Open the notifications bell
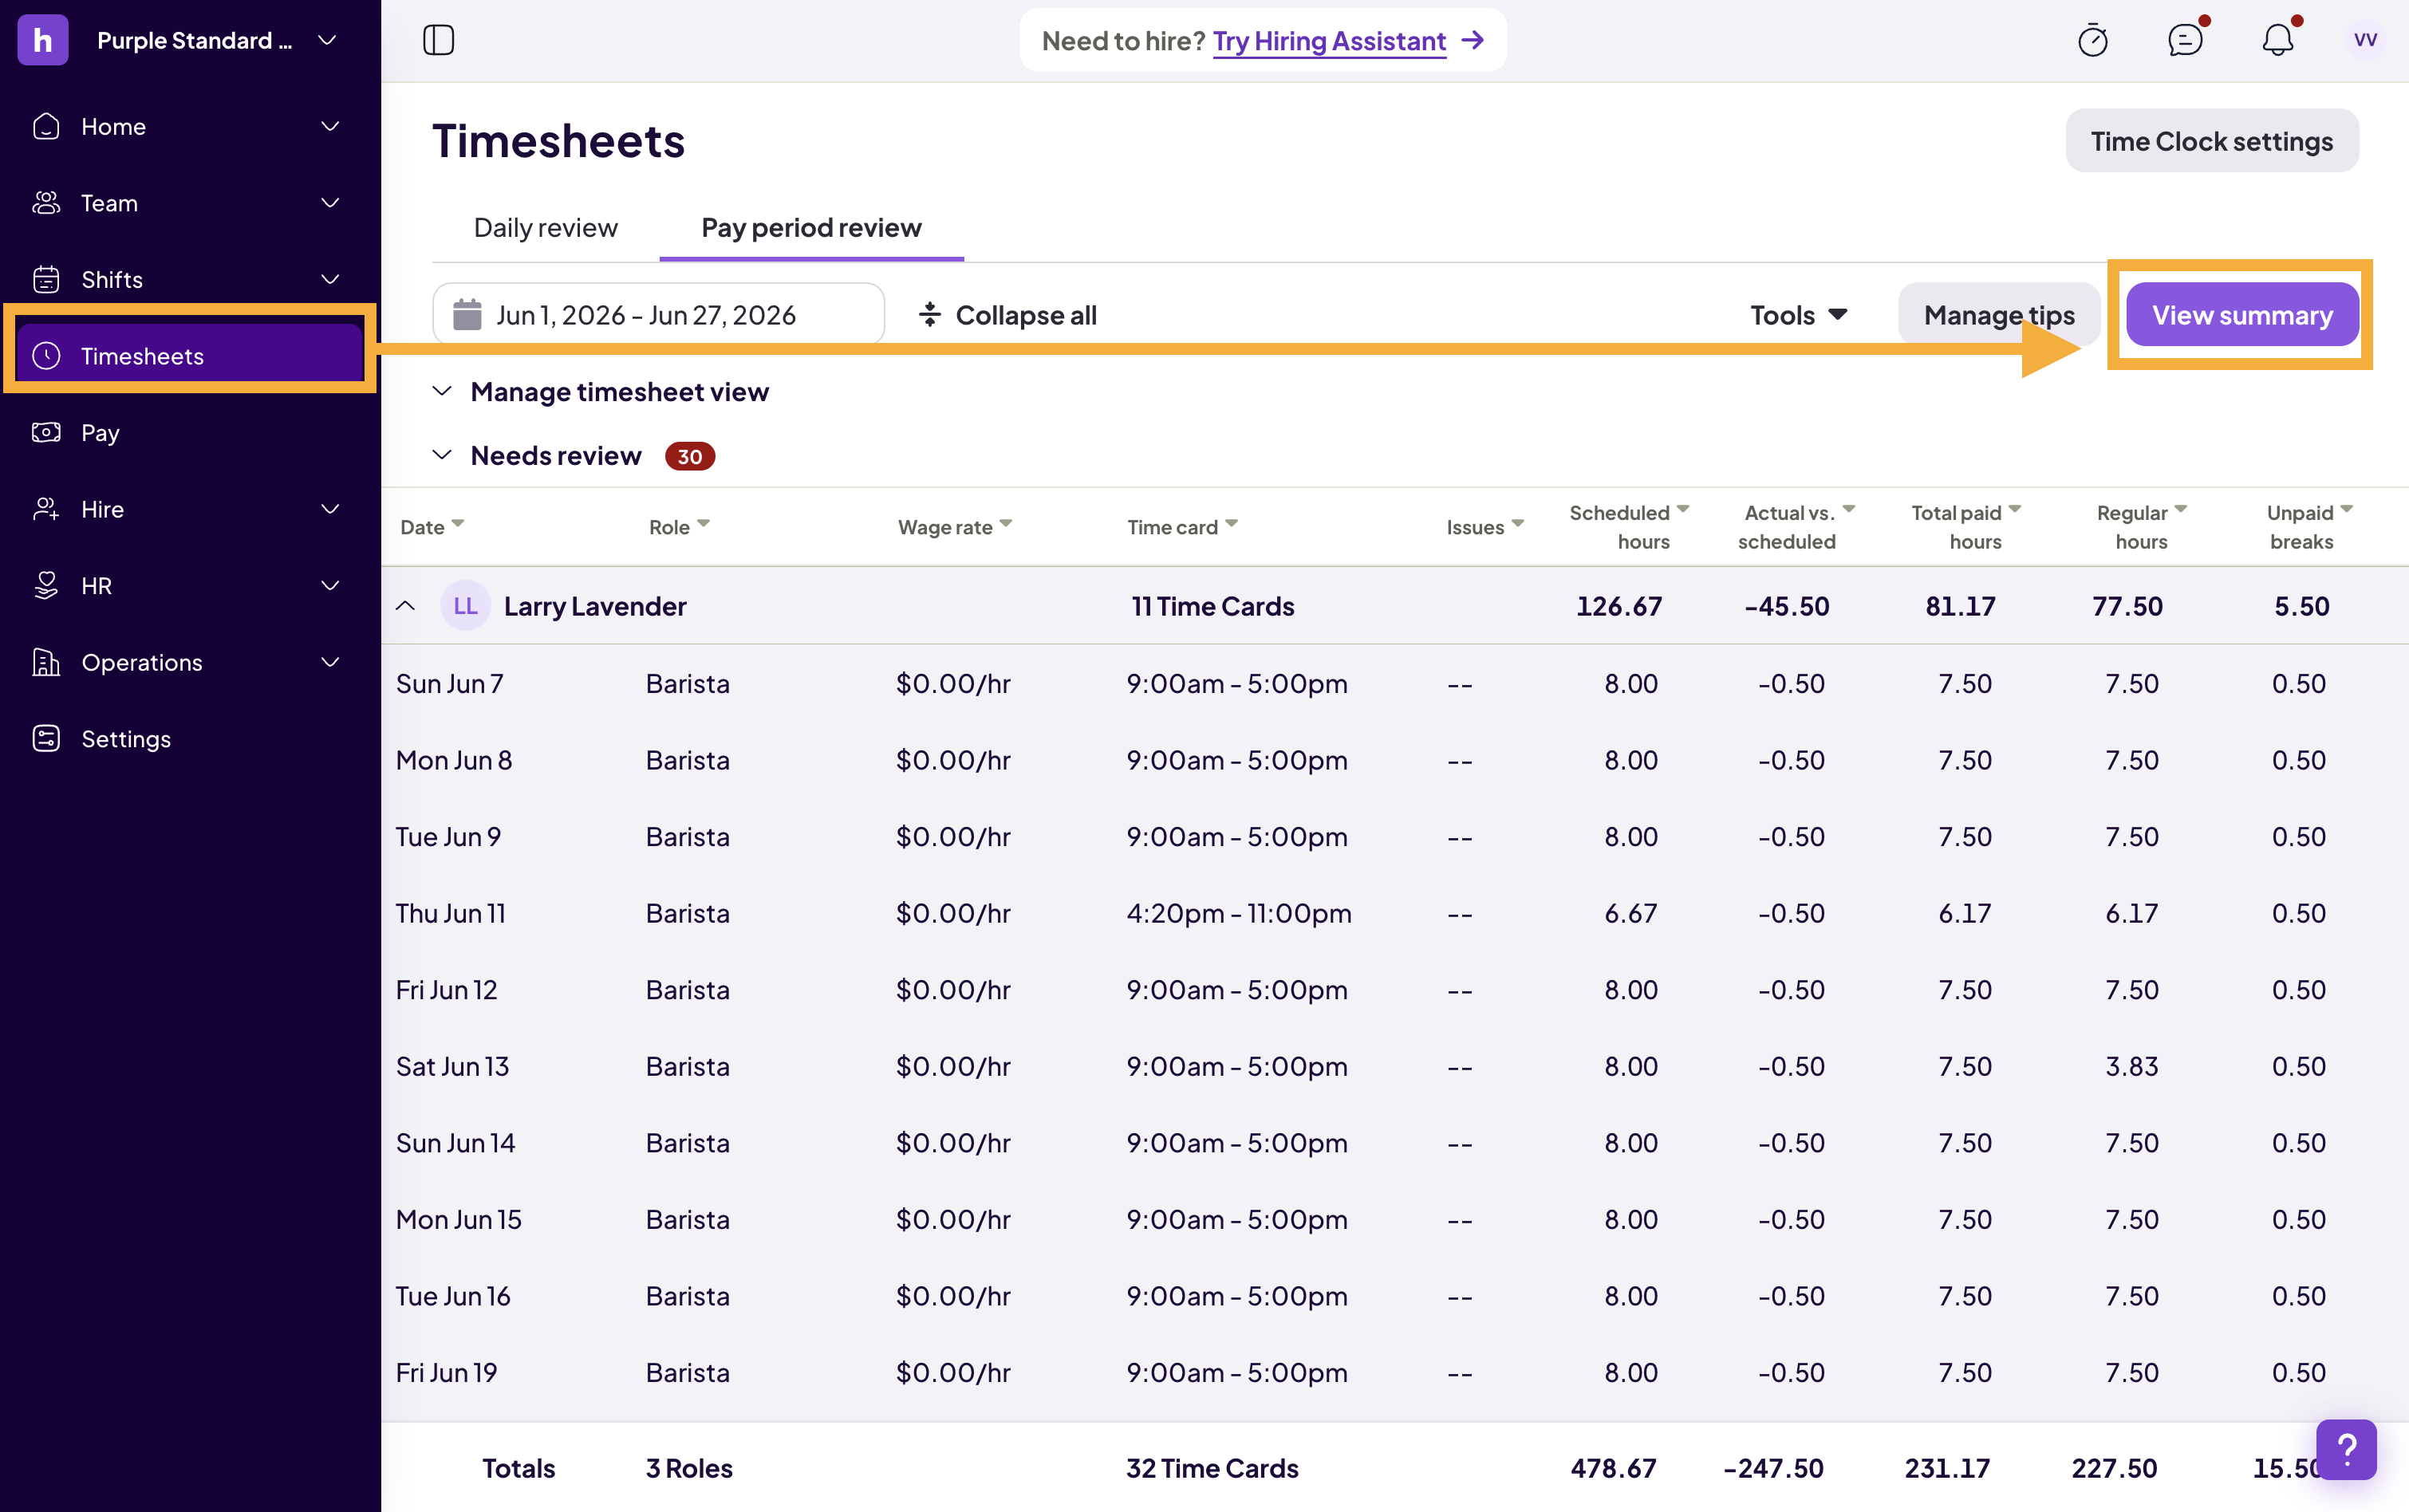This screenshot has width=2409, height=1512. click(x=2277, y=40)
